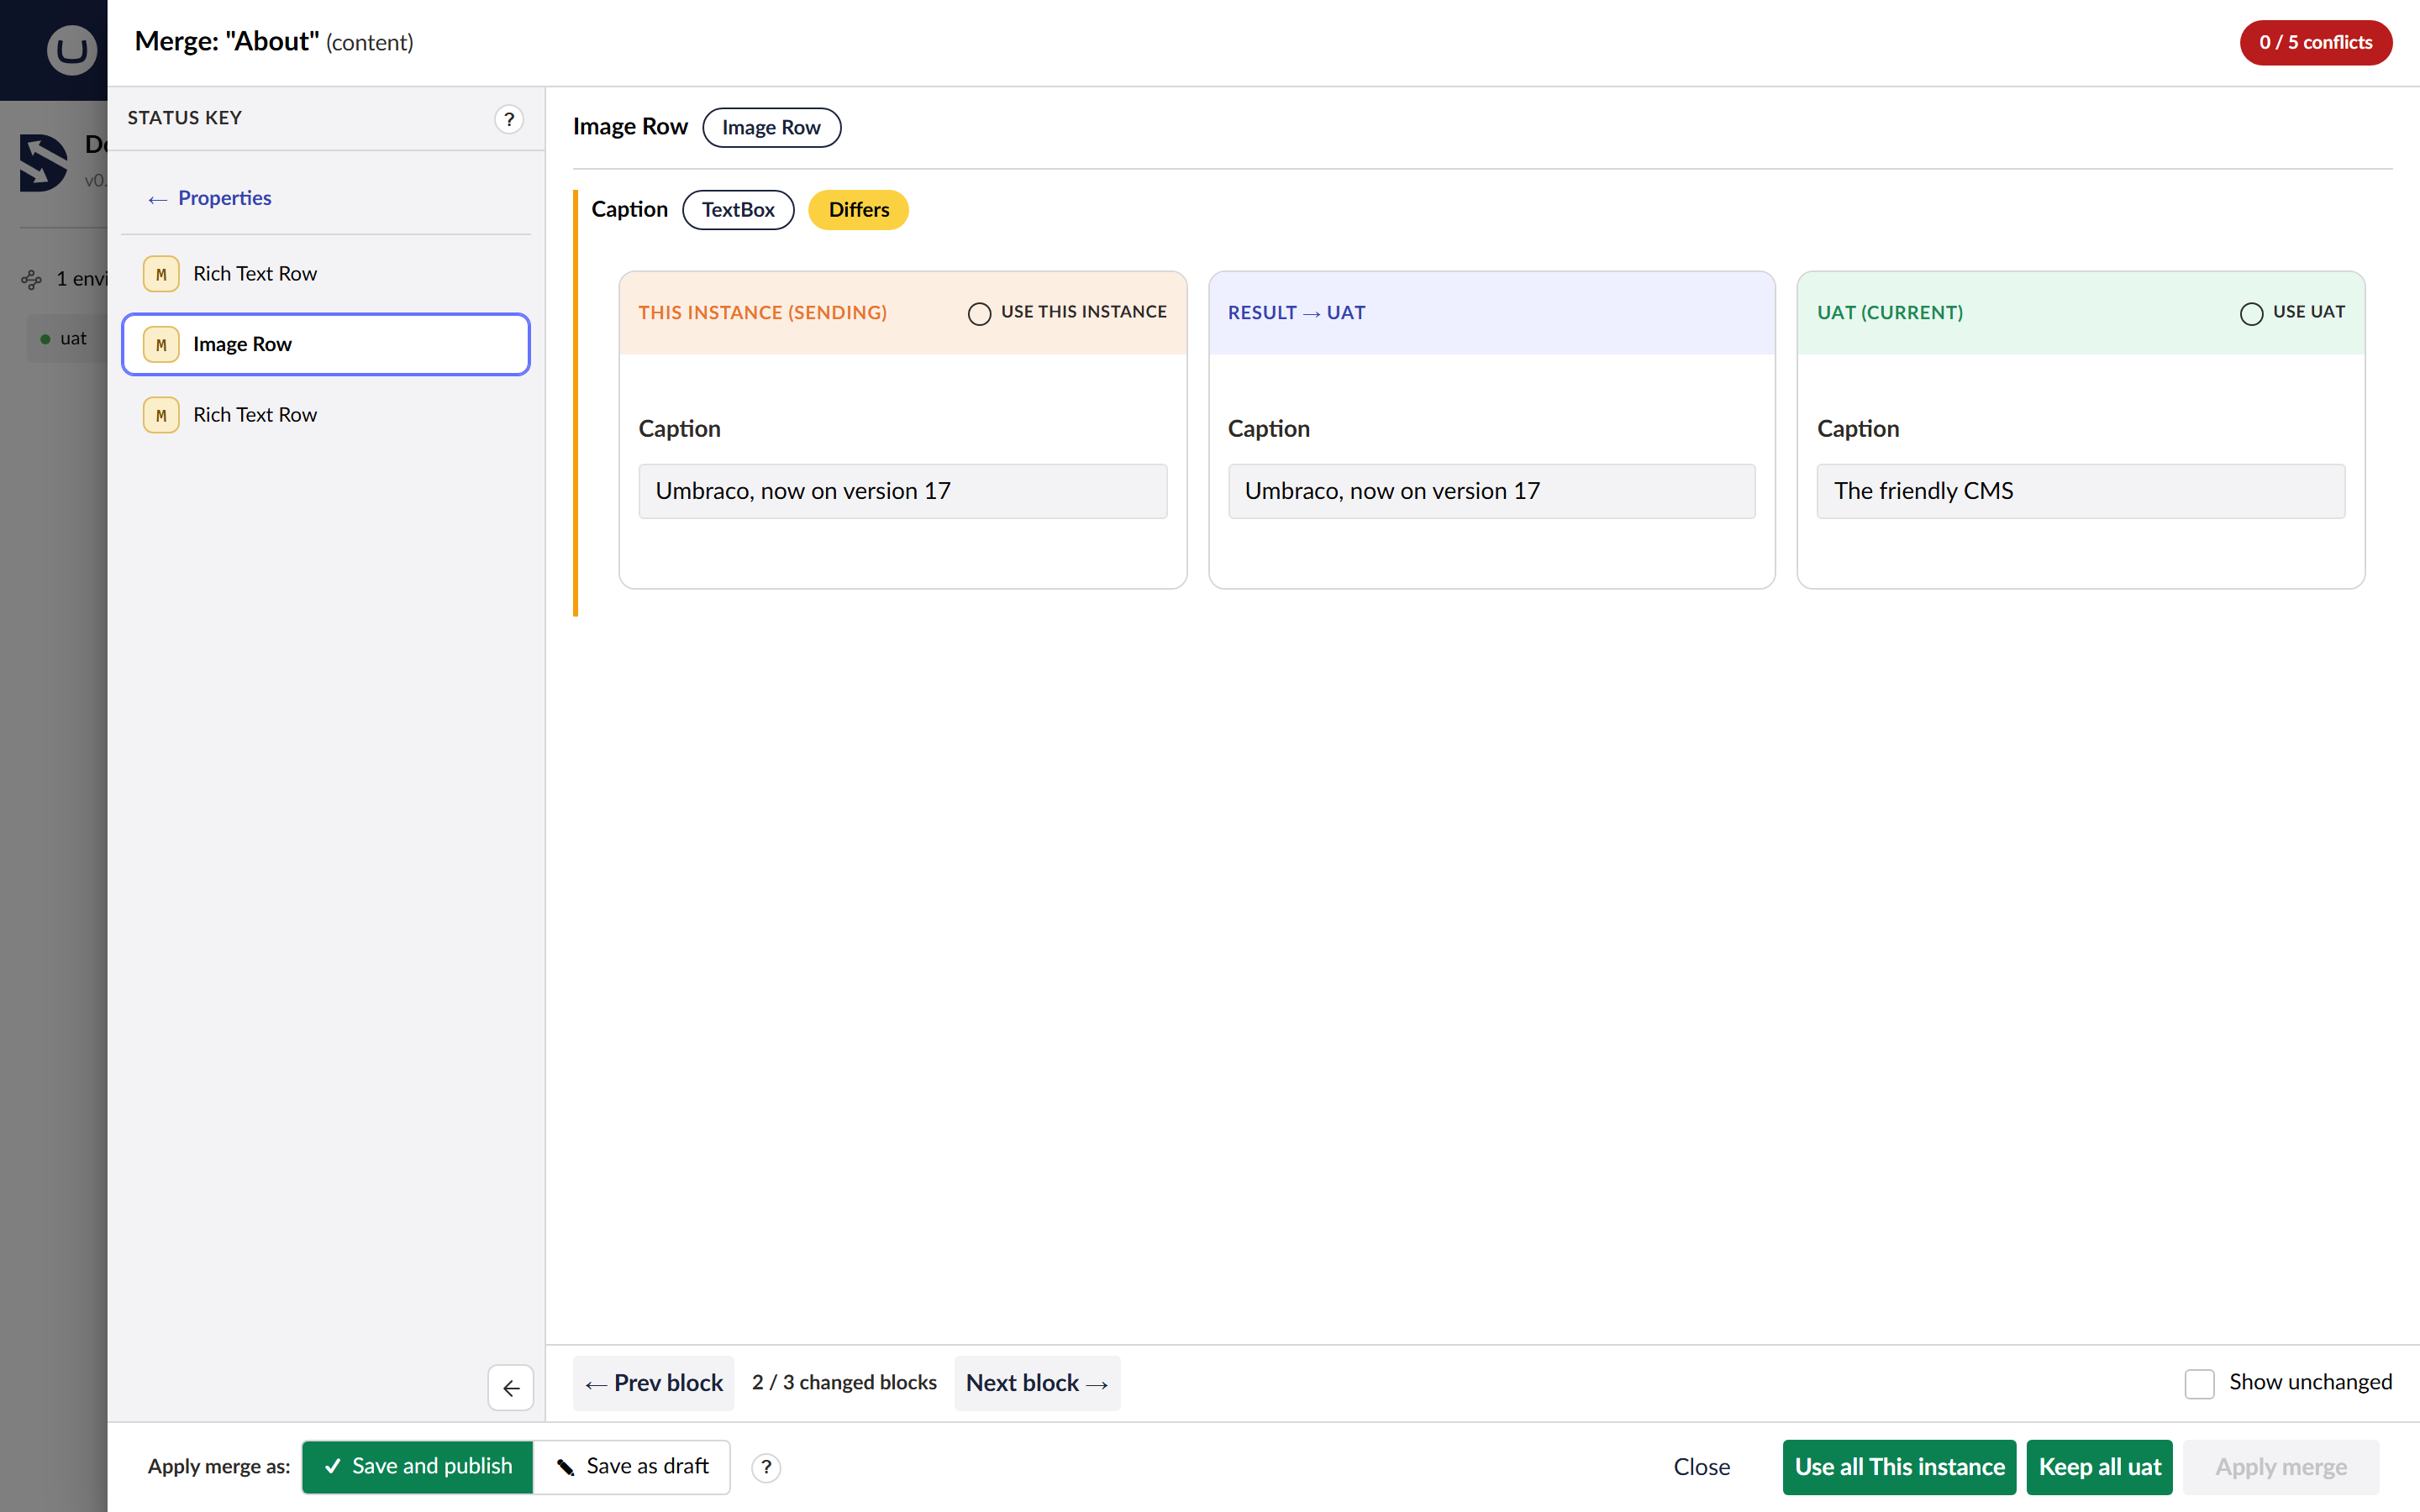The width and height of the screenshot is (2420, 1512).
Task: Click Keep all uat button
Action: tap(2099, 1467)
